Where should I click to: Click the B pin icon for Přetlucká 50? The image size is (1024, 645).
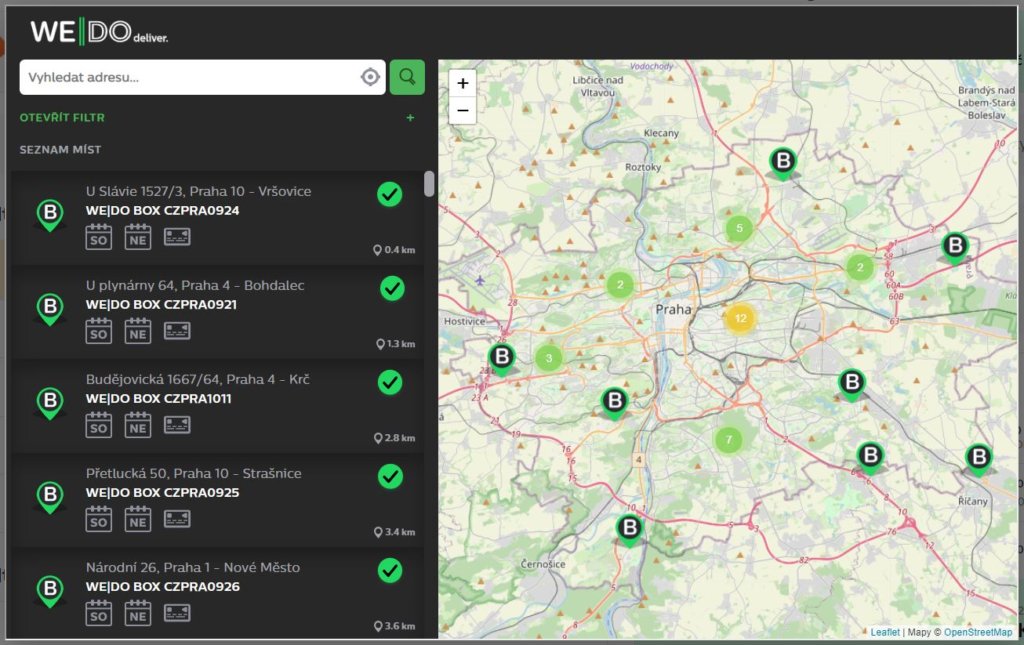coord(50,497)
